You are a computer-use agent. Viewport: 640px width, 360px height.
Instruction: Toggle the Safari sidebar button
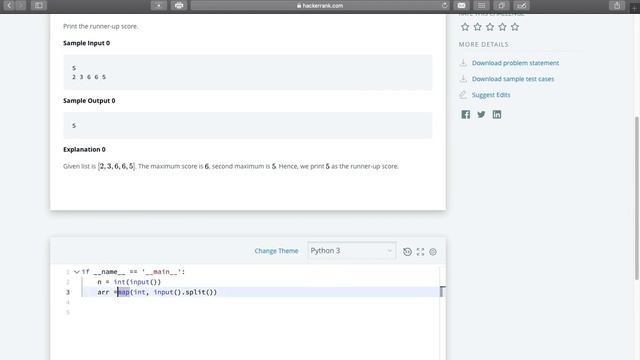coord(39,5)
